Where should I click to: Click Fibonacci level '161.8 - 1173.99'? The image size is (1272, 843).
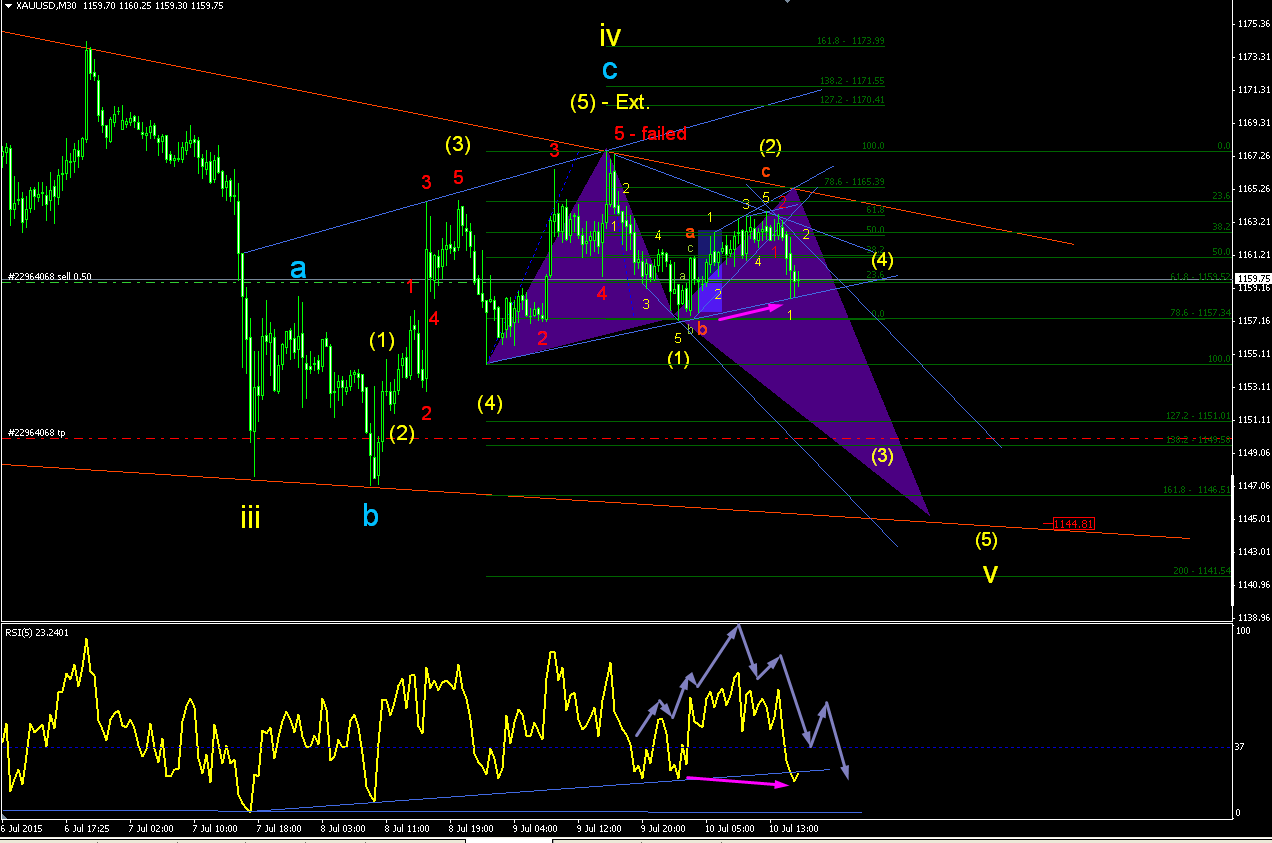850,41
